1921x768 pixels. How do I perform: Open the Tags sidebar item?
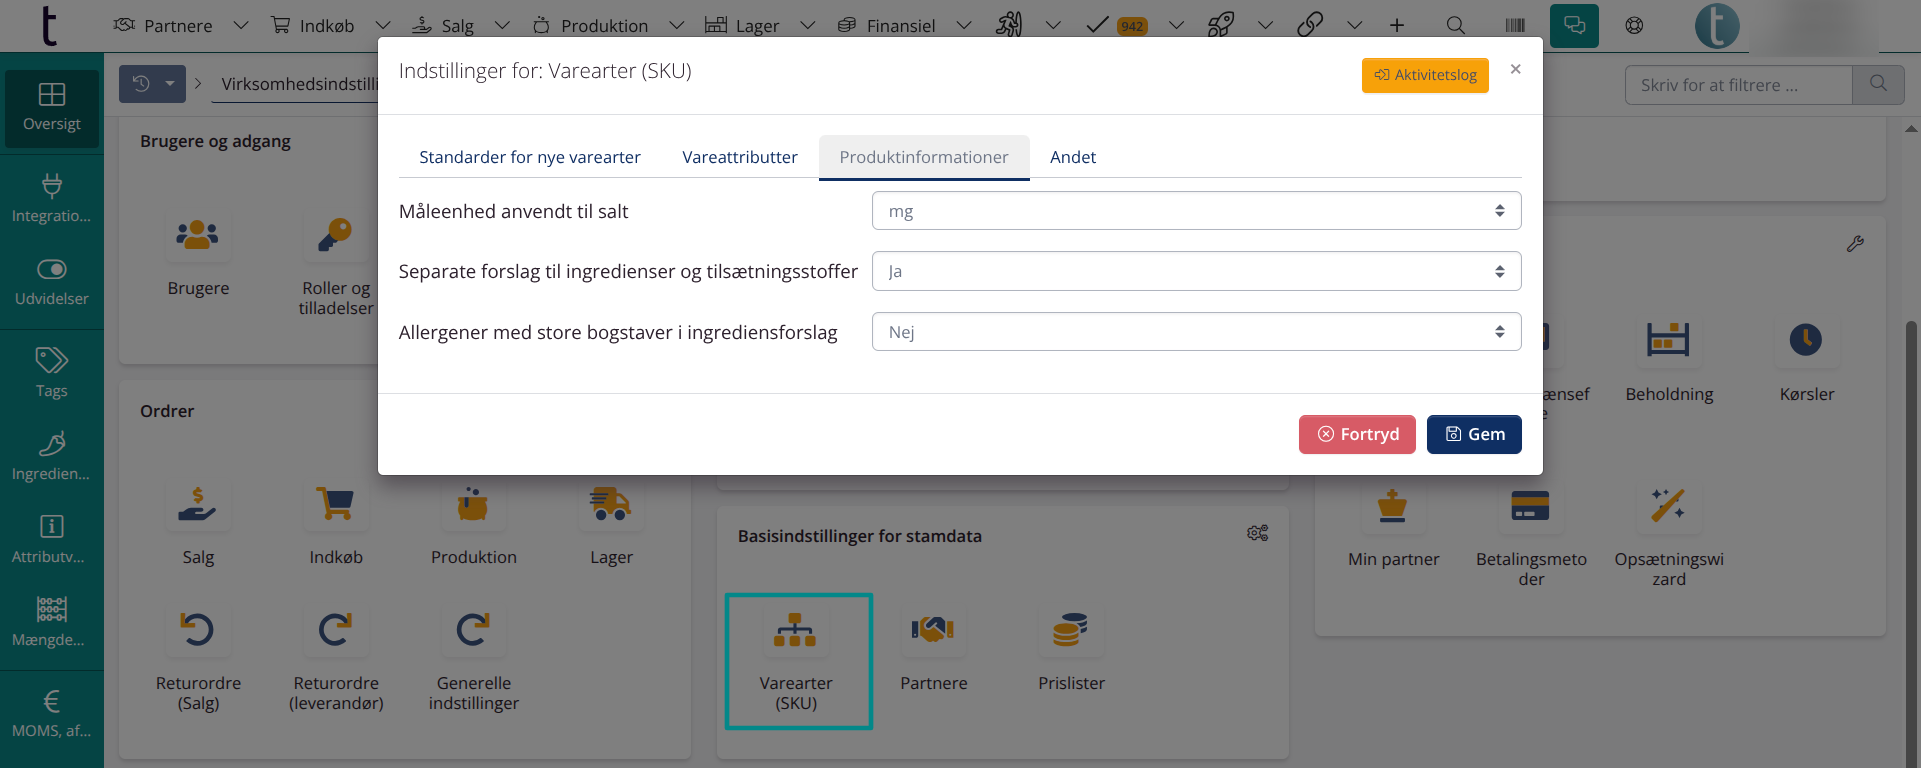[51, 372]
